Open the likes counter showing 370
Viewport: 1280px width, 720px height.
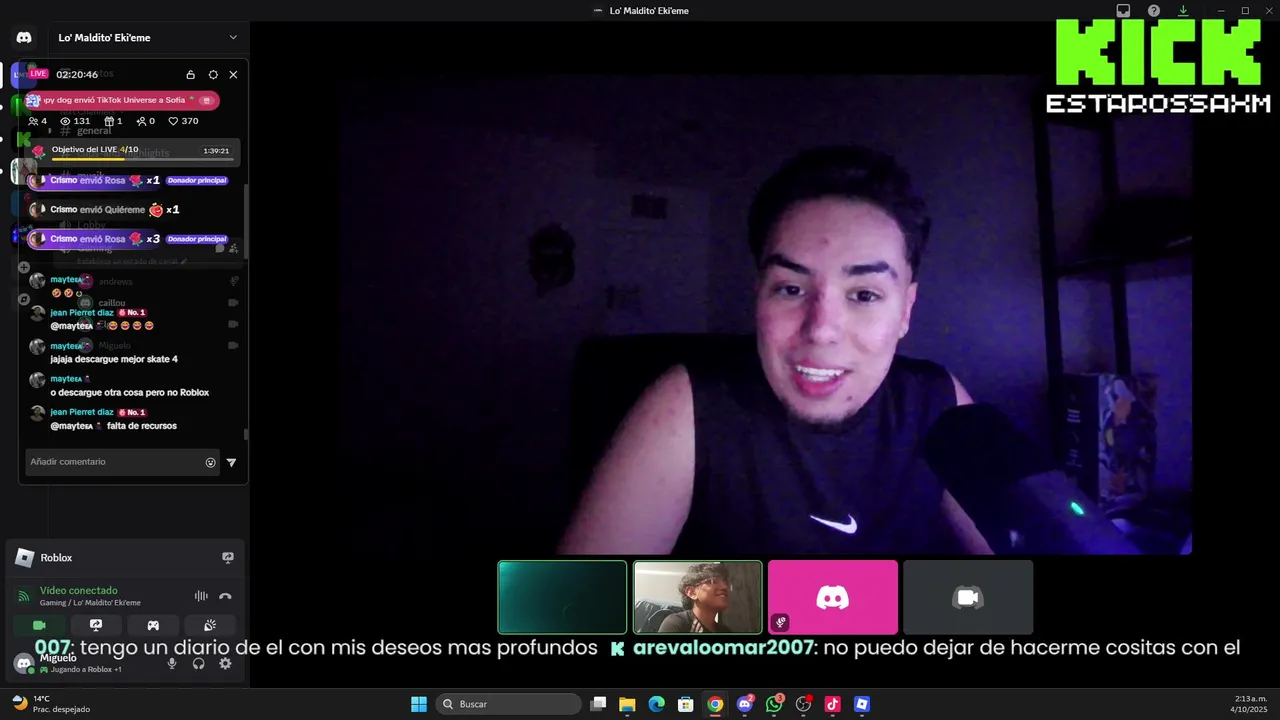pyautogui.click(x=183, y=121)
